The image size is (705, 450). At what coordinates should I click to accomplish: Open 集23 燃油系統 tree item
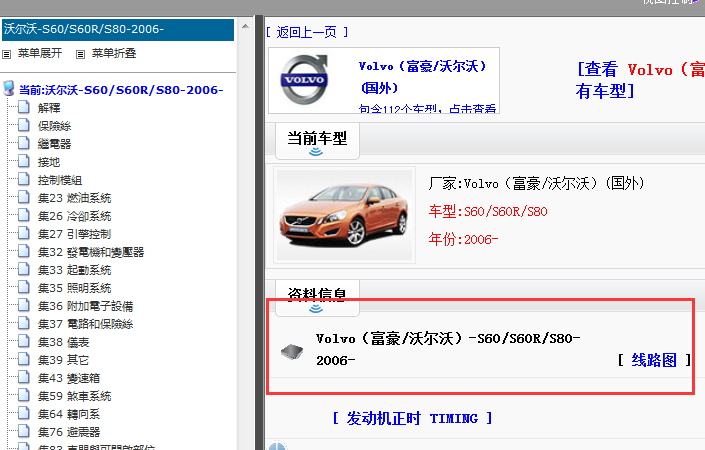pos(75,198)
